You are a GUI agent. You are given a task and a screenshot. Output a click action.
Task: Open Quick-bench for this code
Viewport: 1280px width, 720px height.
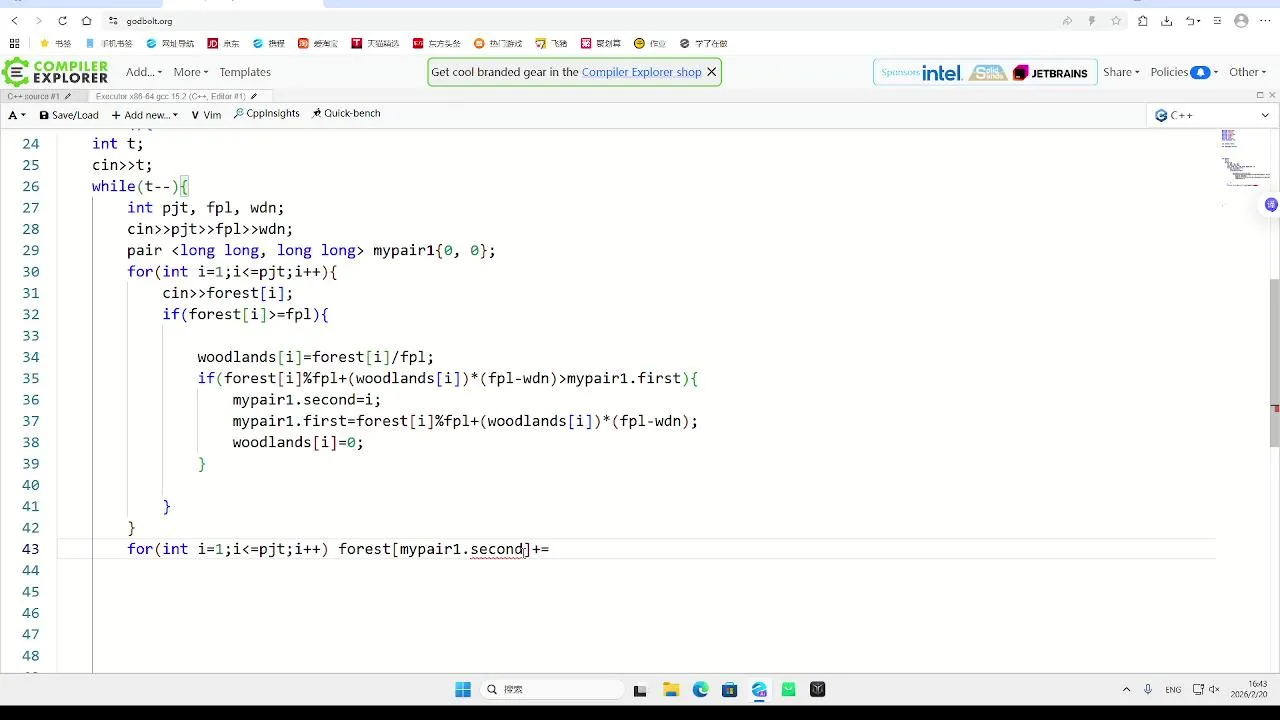tap(346, 114)
